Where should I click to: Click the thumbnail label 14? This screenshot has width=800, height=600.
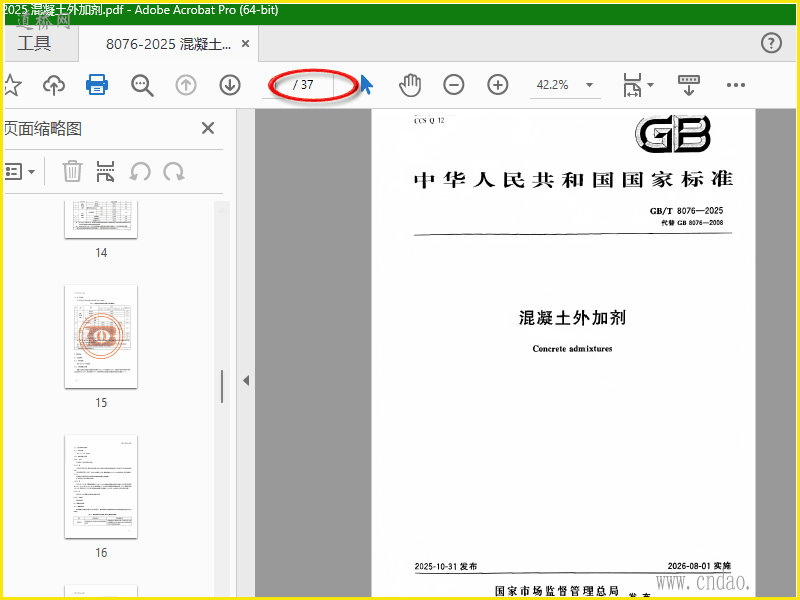click(101, 253)
